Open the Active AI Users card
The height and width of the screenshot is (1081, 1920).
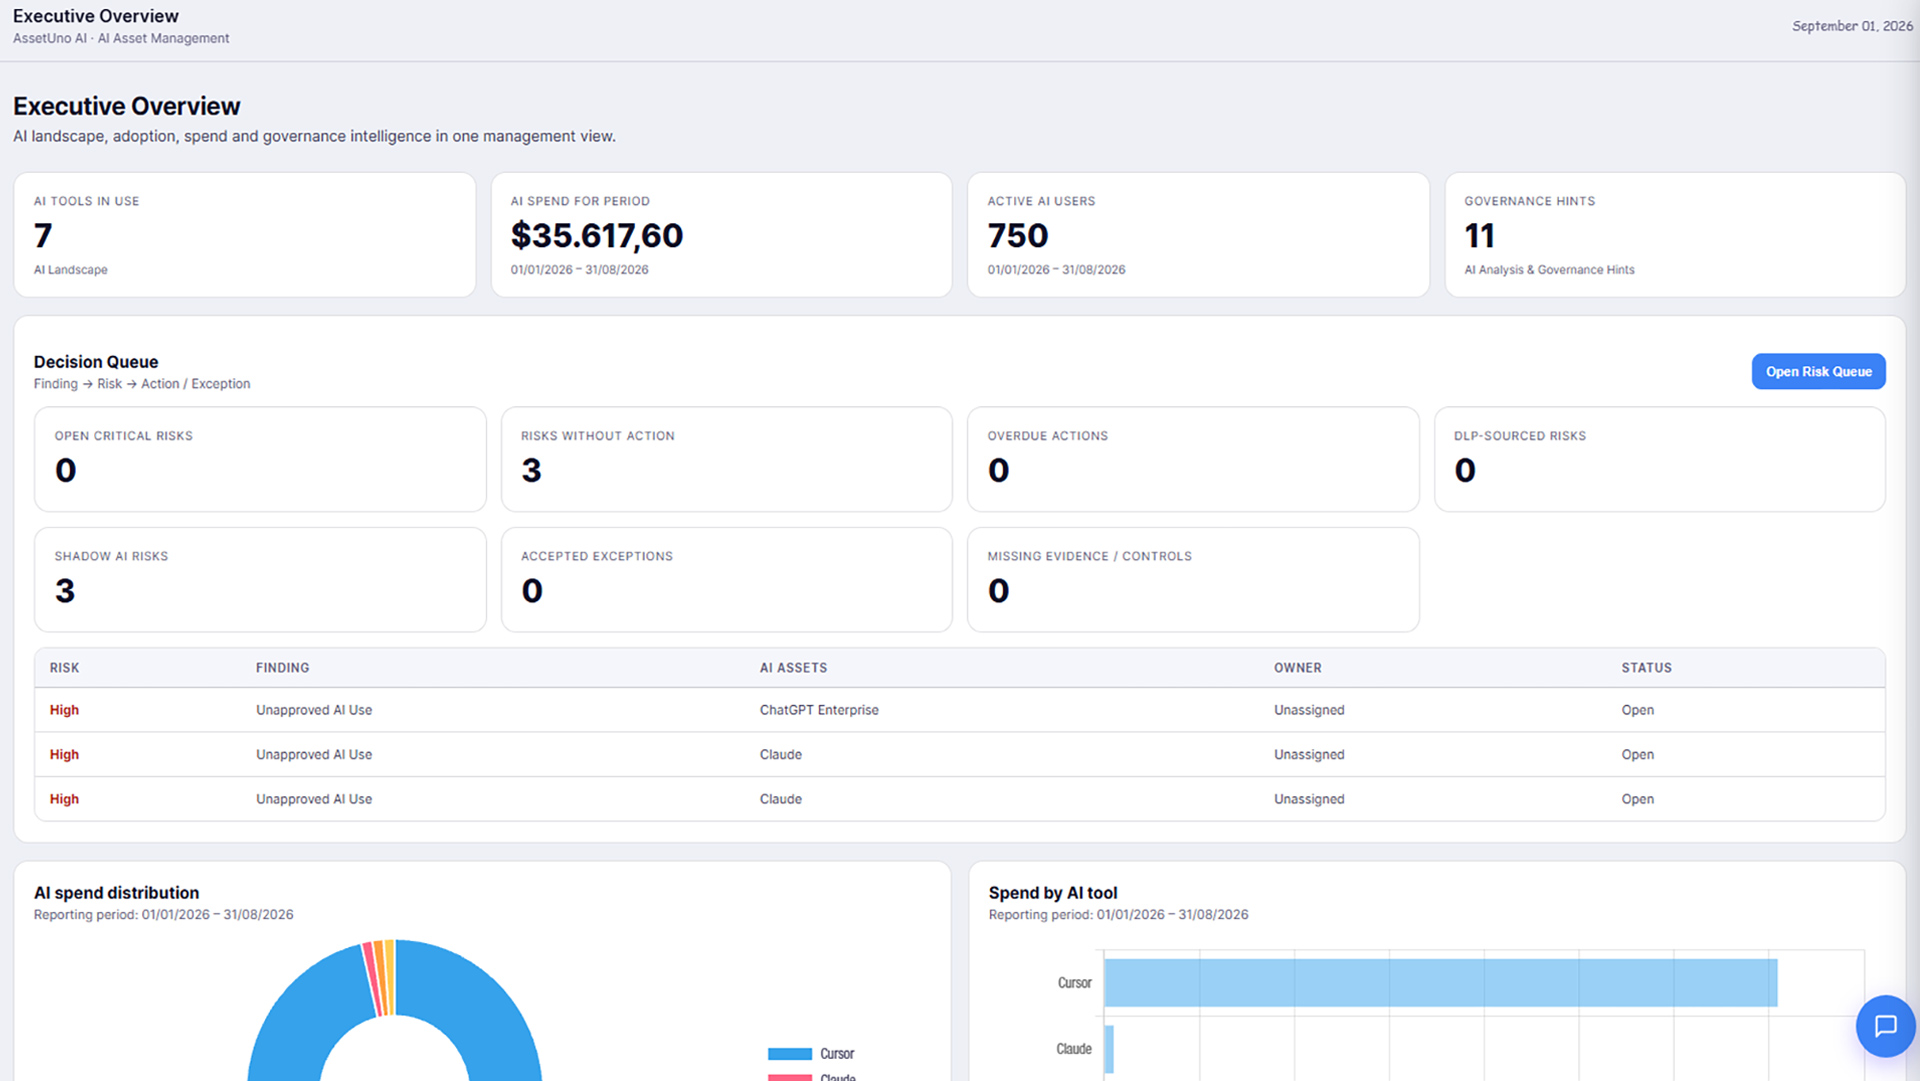coord(1198,235)
